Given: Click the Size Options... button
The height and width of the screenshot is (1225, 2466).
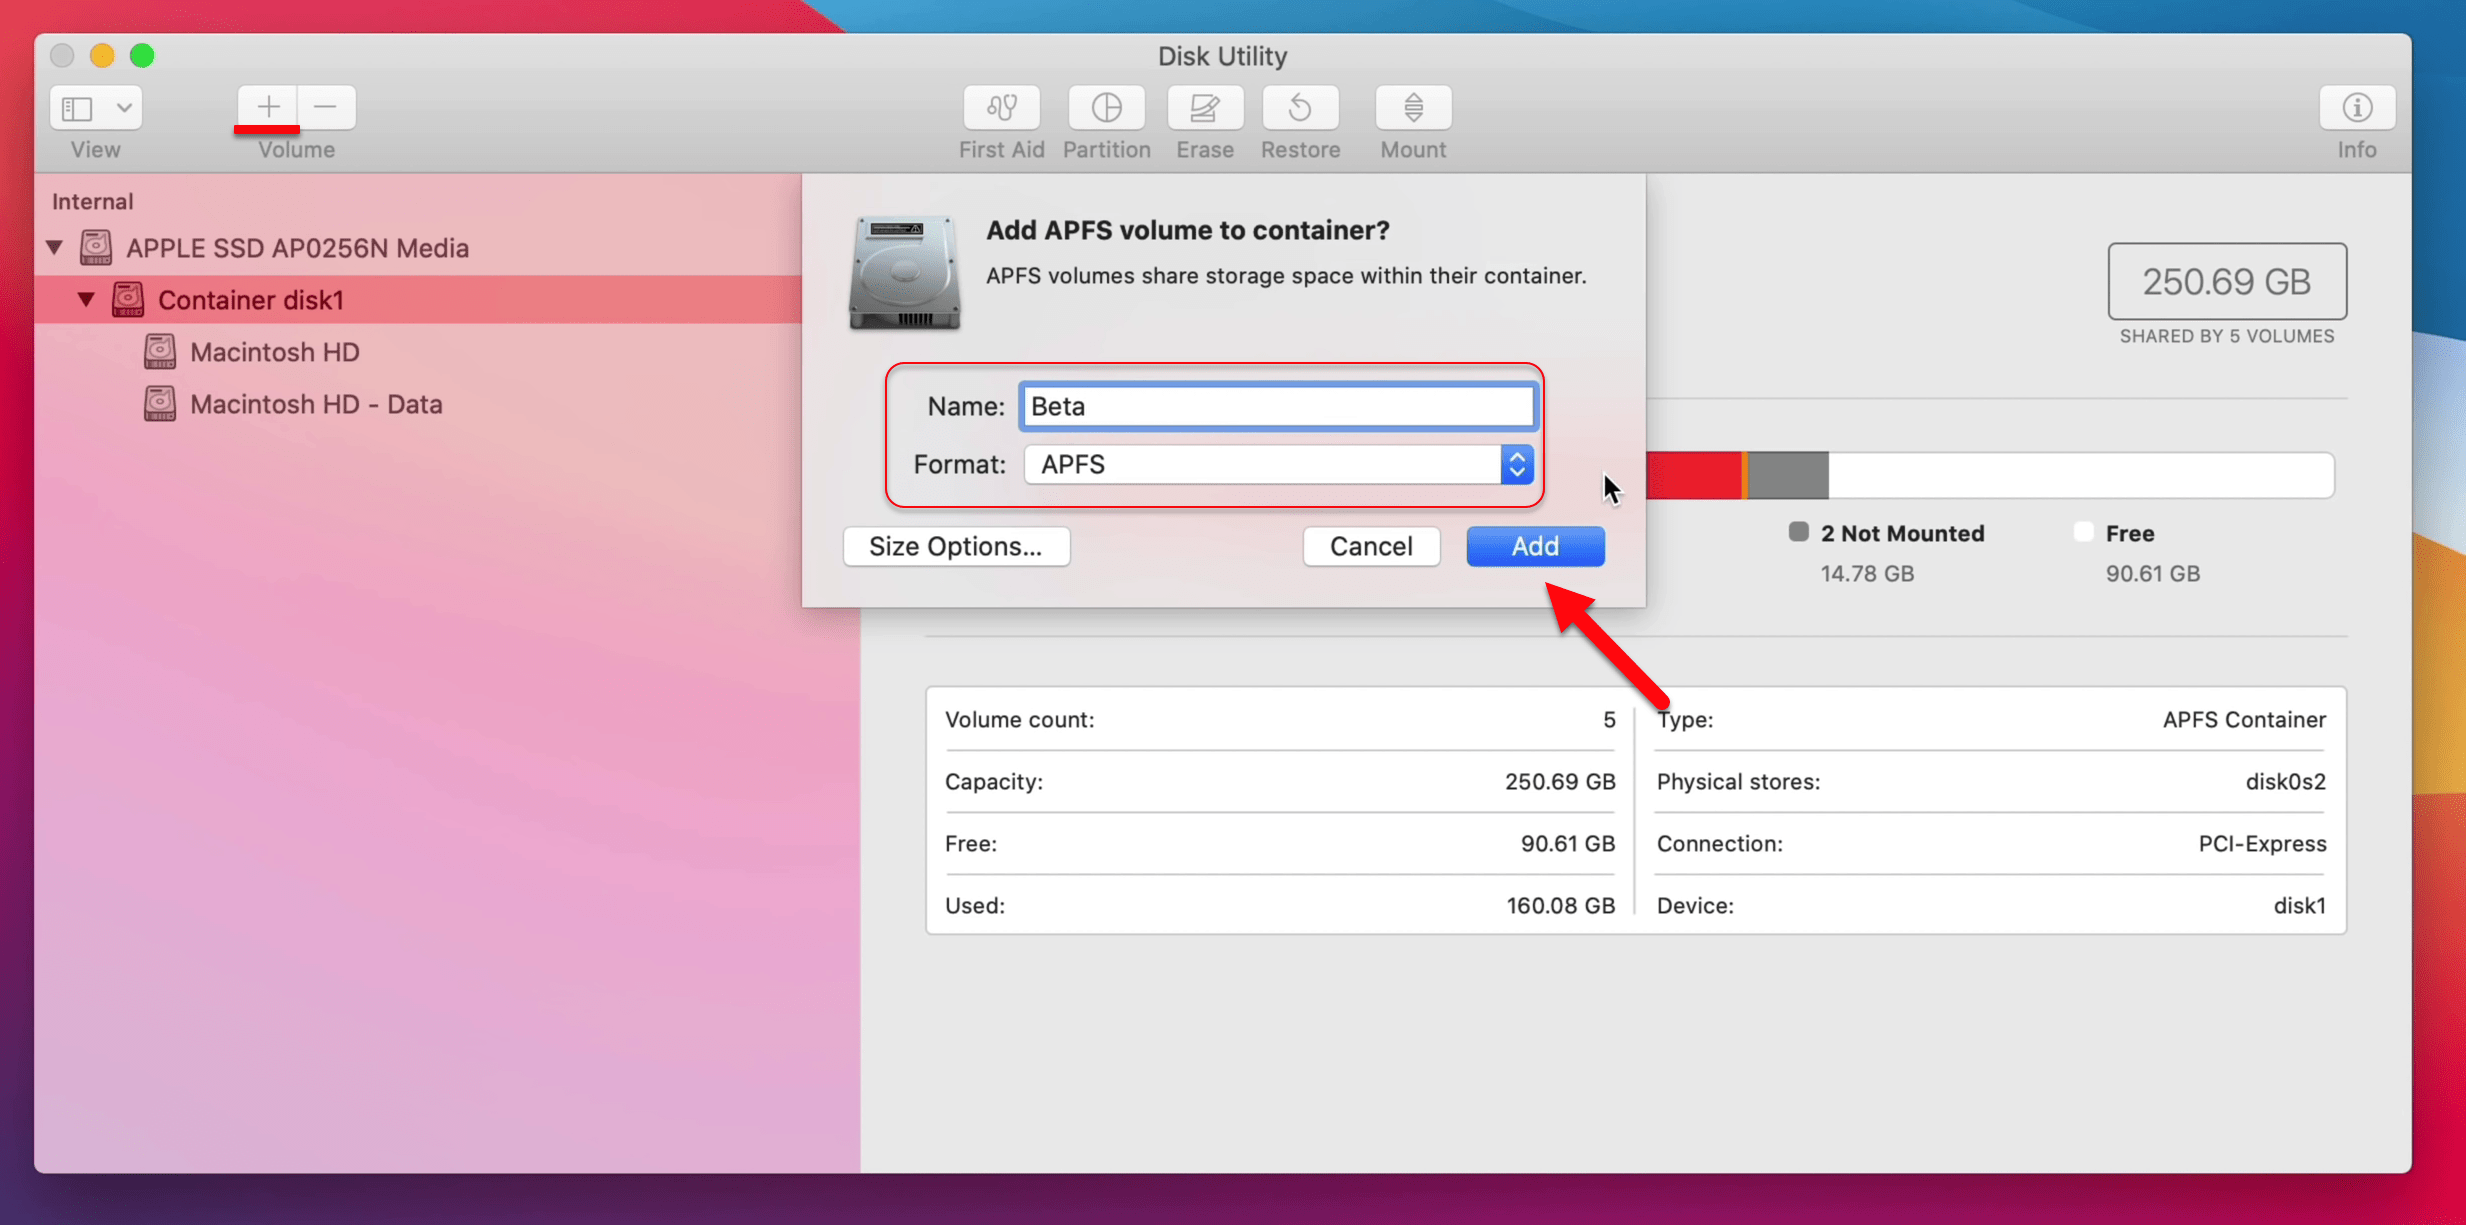Looking at the screenshot, I should tap(956, 546).
